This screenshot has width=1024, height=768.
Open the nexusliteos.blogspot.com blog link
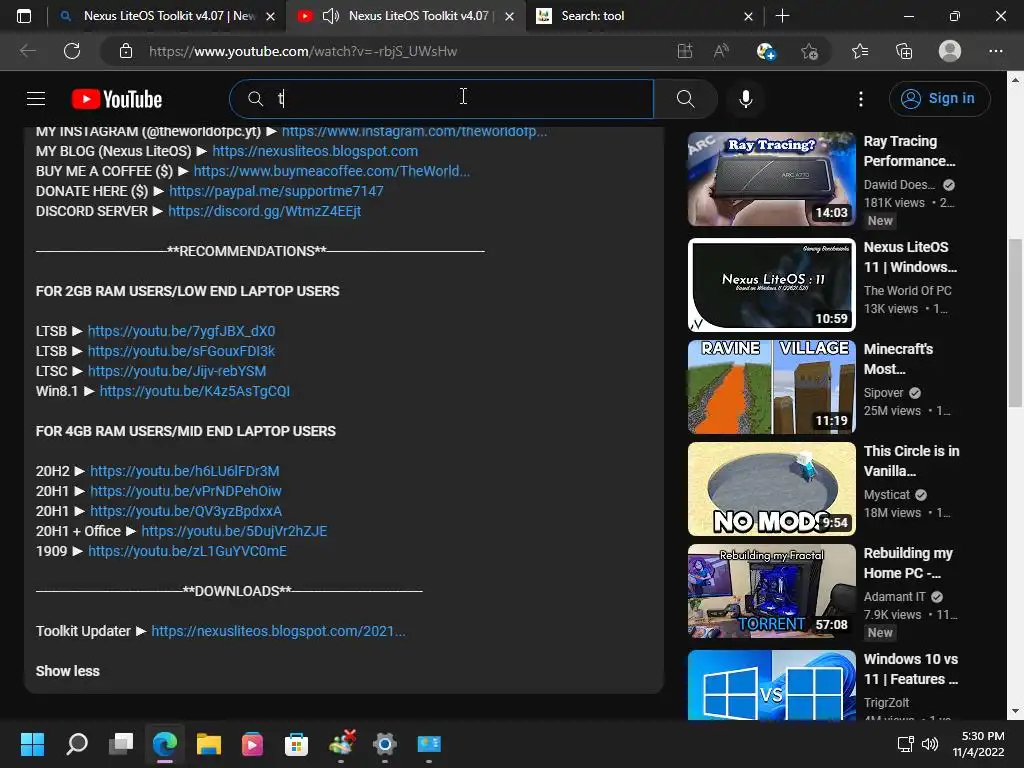pyautogui.click(x=315, y=151)
